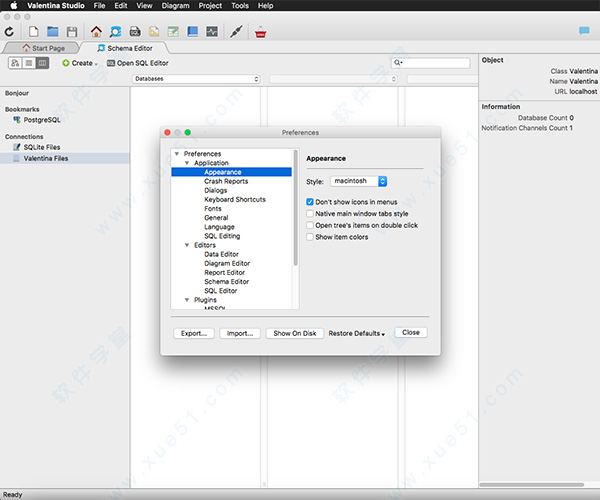Select Keyboard Shortcuts preference item
Viewport: 600px width, 500px height.
tap(235, 200)
